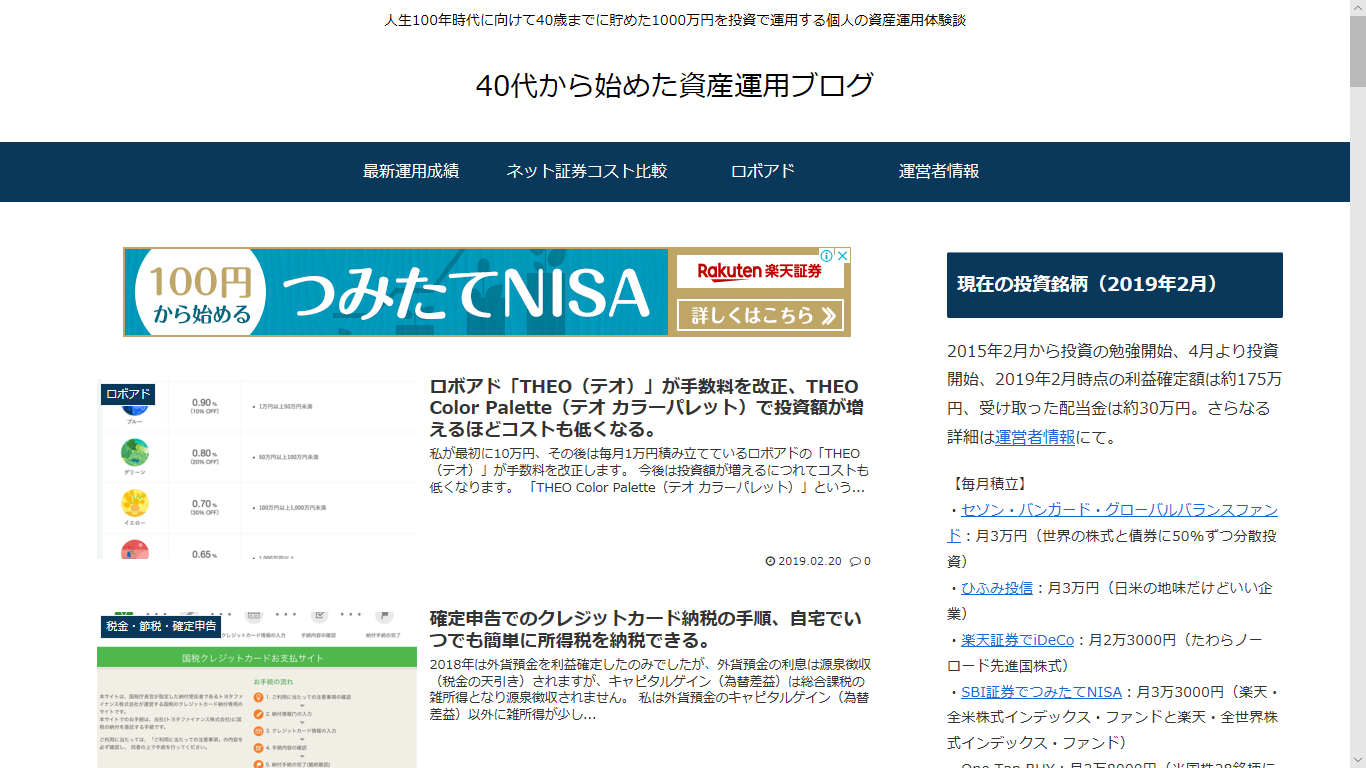Click the 現在の投資銘柄（2019年2月）sidebar heading

1115,285
